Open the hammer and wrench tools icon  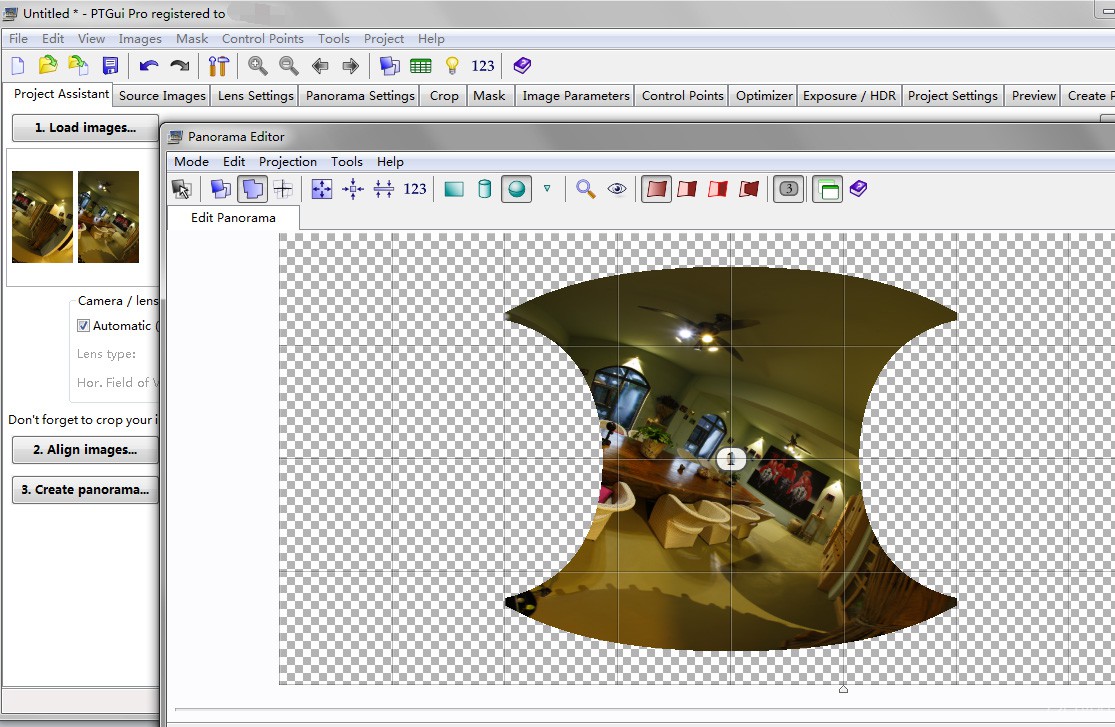coord(218,66)
